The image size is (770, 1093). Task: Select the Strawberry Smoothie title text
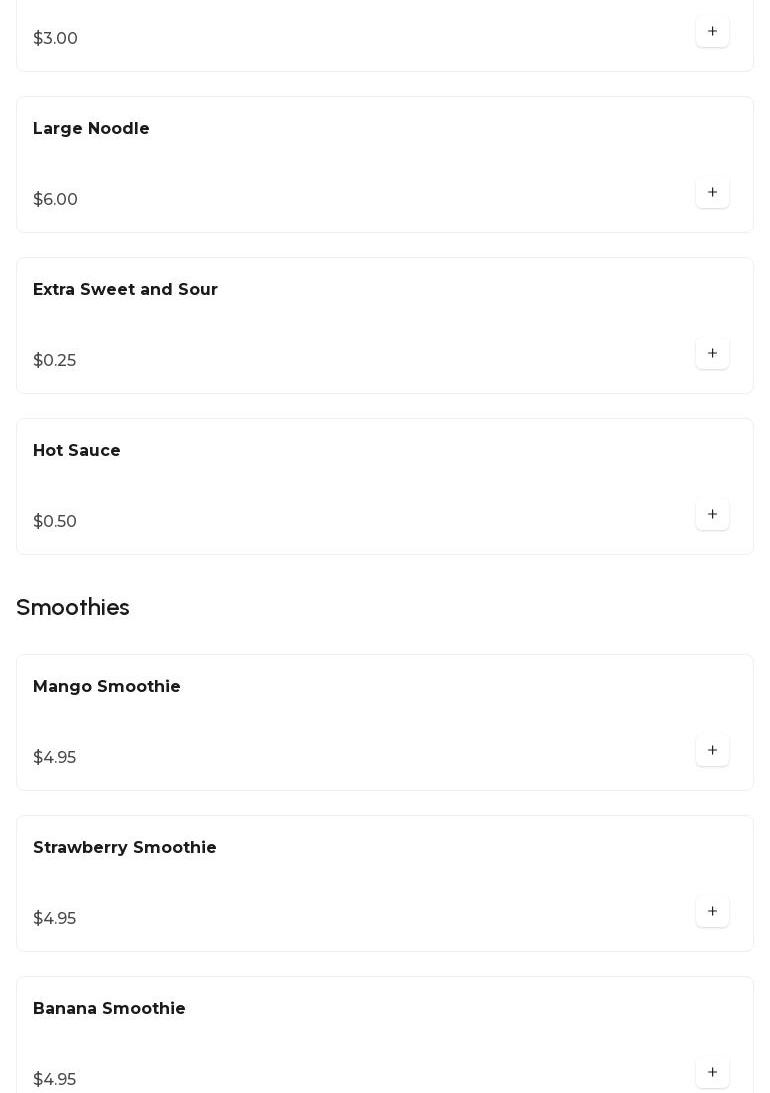125,848
